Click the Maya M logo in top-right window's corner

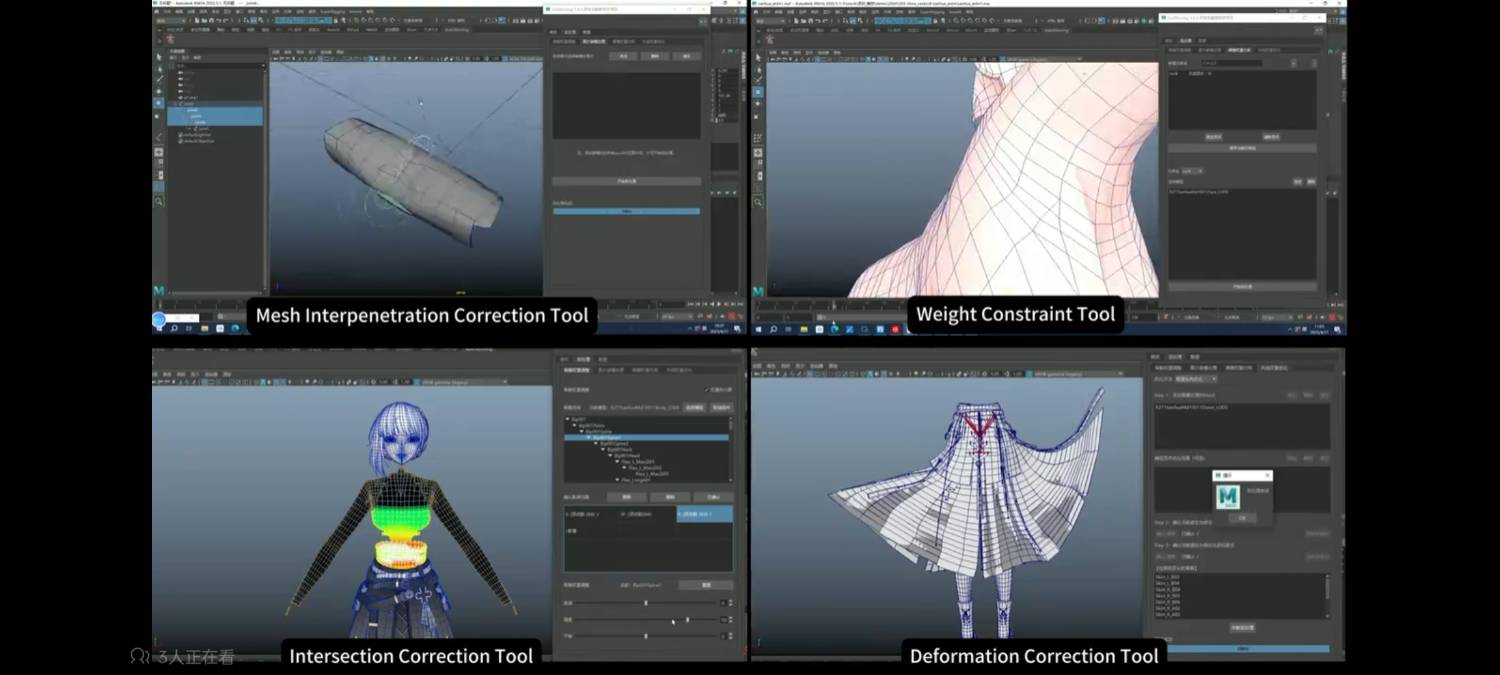(x=759, y=291)
